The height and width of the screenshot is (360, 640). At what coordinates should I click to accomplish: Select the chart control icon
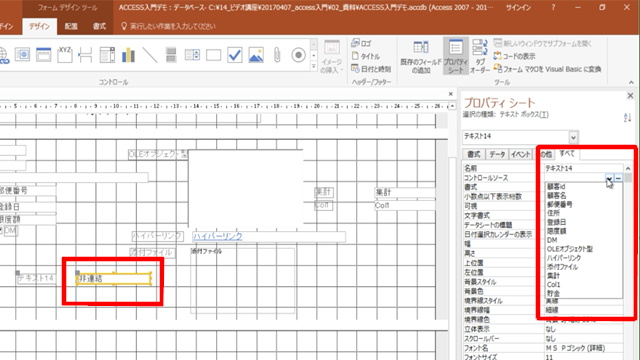coord(128,55)
